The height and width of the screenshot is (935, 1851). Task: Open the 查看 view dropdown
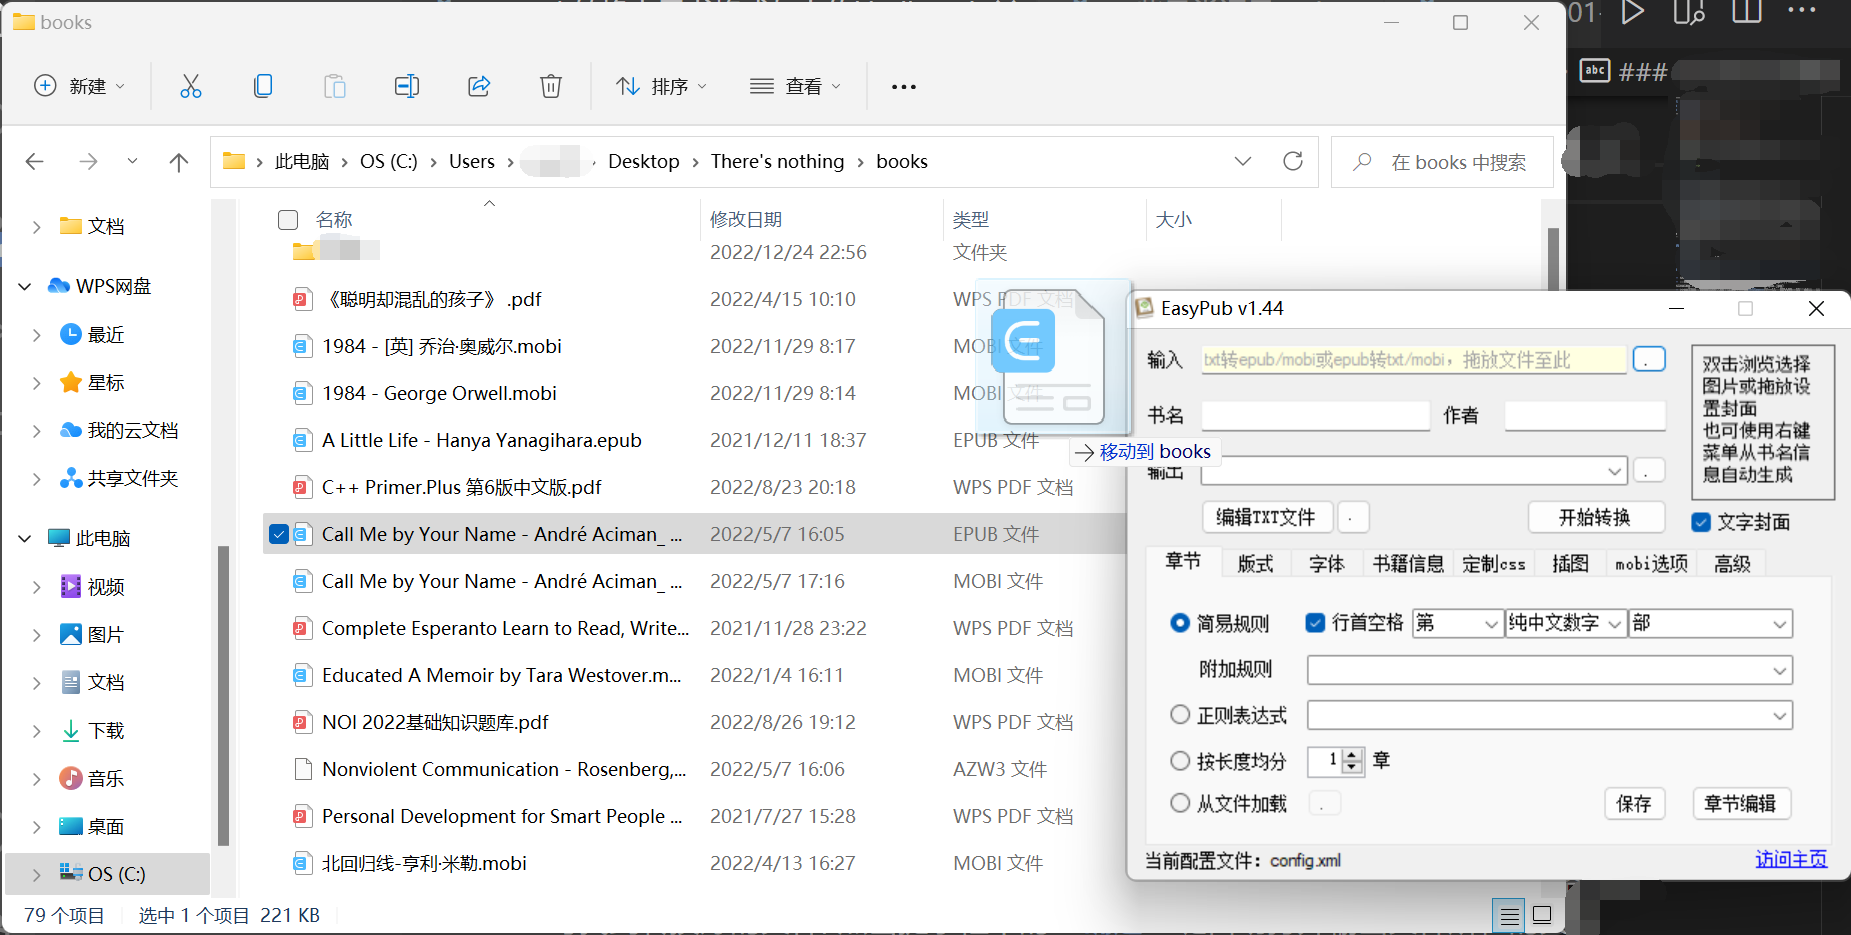tap(796, 86)
